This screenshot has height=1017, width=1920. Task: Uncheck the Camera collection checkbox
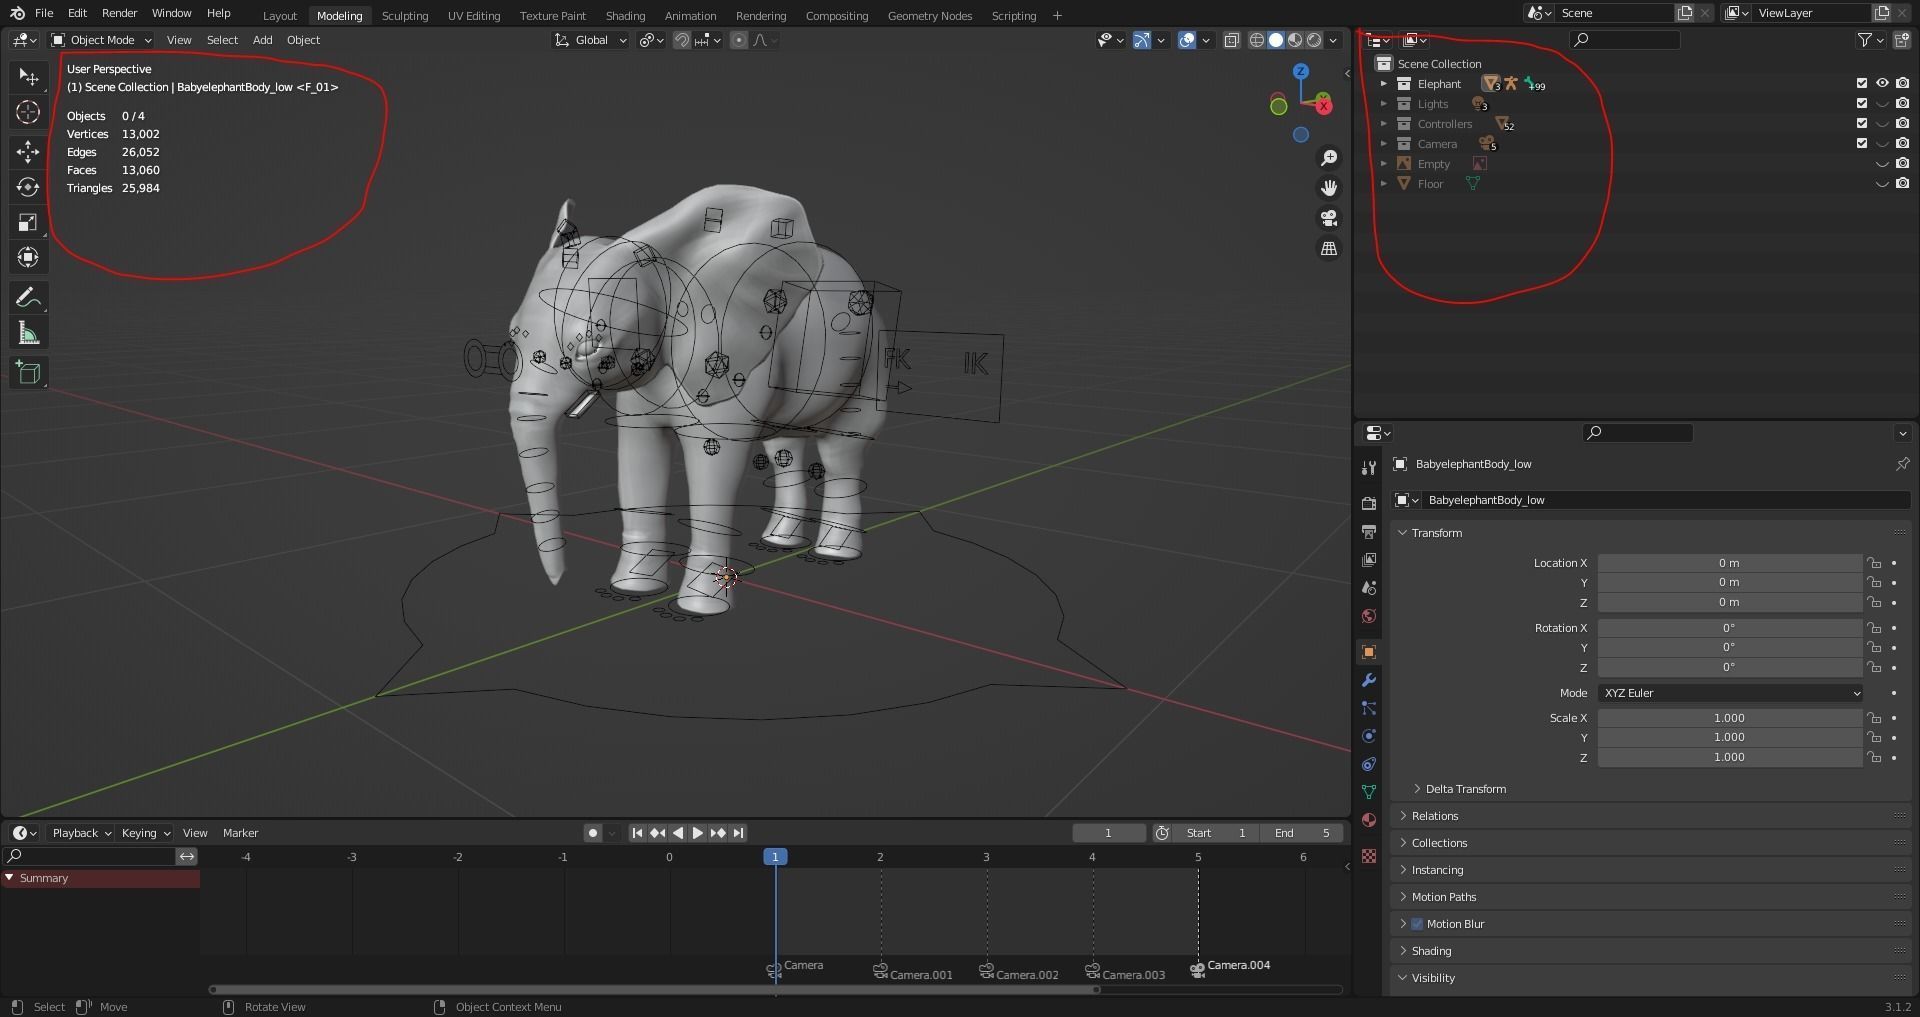pos(1862,144)
